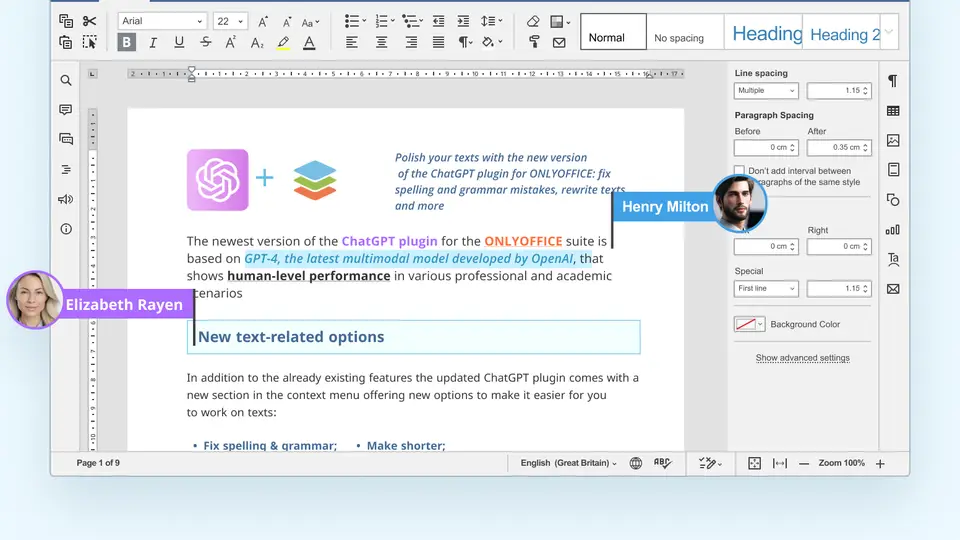Open Header and footer settings tab
Viewport: 960px width, 540px height.
[x=893, y=170]
